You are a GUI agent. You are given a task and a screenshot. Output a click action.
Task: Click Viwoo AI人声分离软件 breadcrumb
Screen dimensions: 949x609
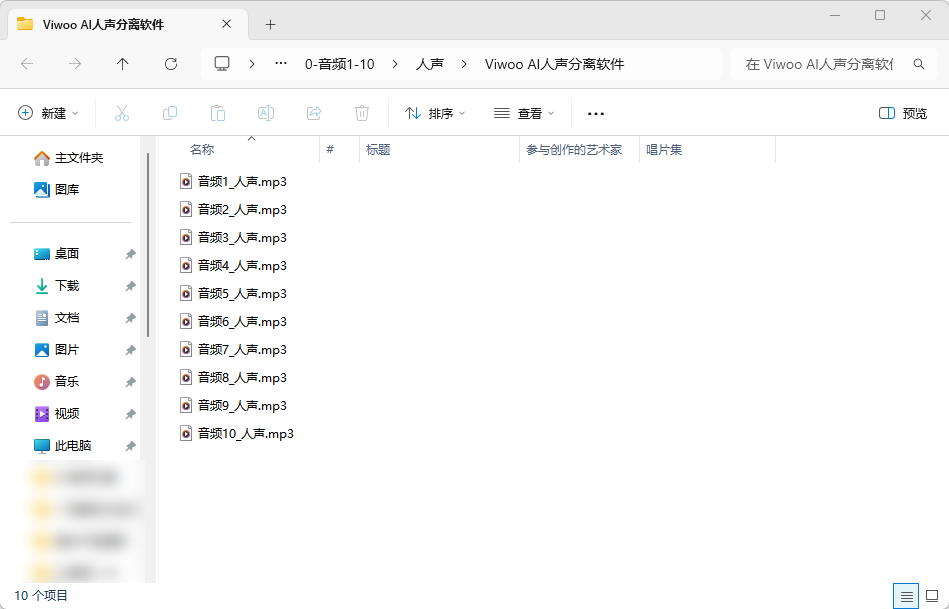point(554,64)
